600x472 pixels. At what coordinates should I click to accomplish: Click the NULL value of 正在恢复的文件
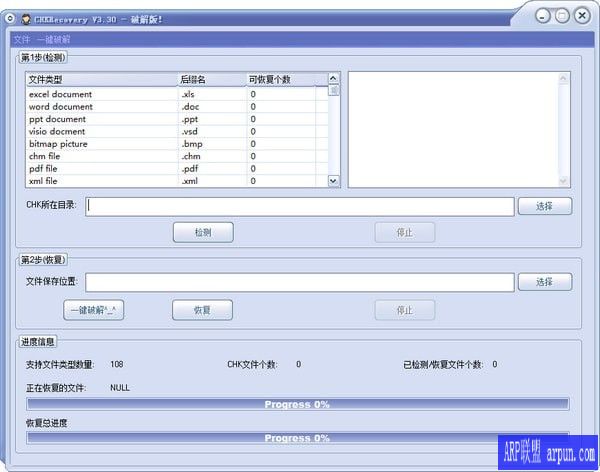coord(120,388)
